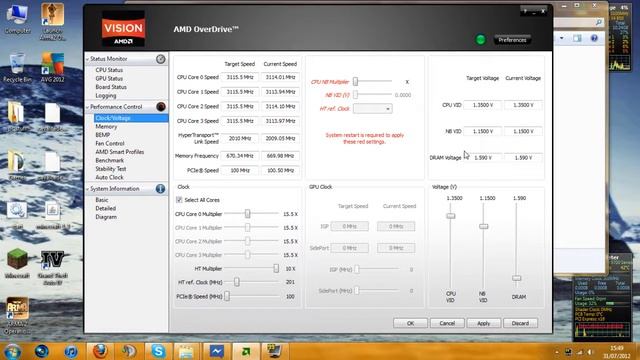
Task: Click the Apply button
Action: tap(484, 323)
